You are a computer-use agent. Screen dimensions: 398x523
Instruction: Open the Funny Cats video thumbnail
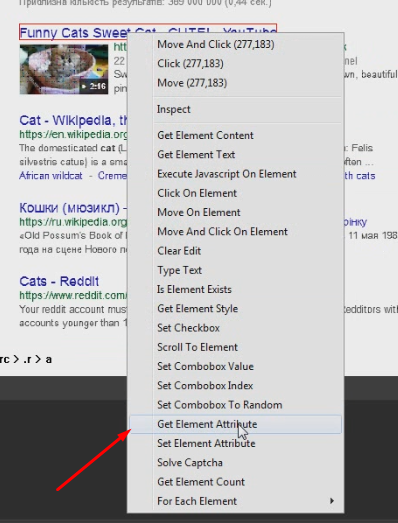point(64,69)
